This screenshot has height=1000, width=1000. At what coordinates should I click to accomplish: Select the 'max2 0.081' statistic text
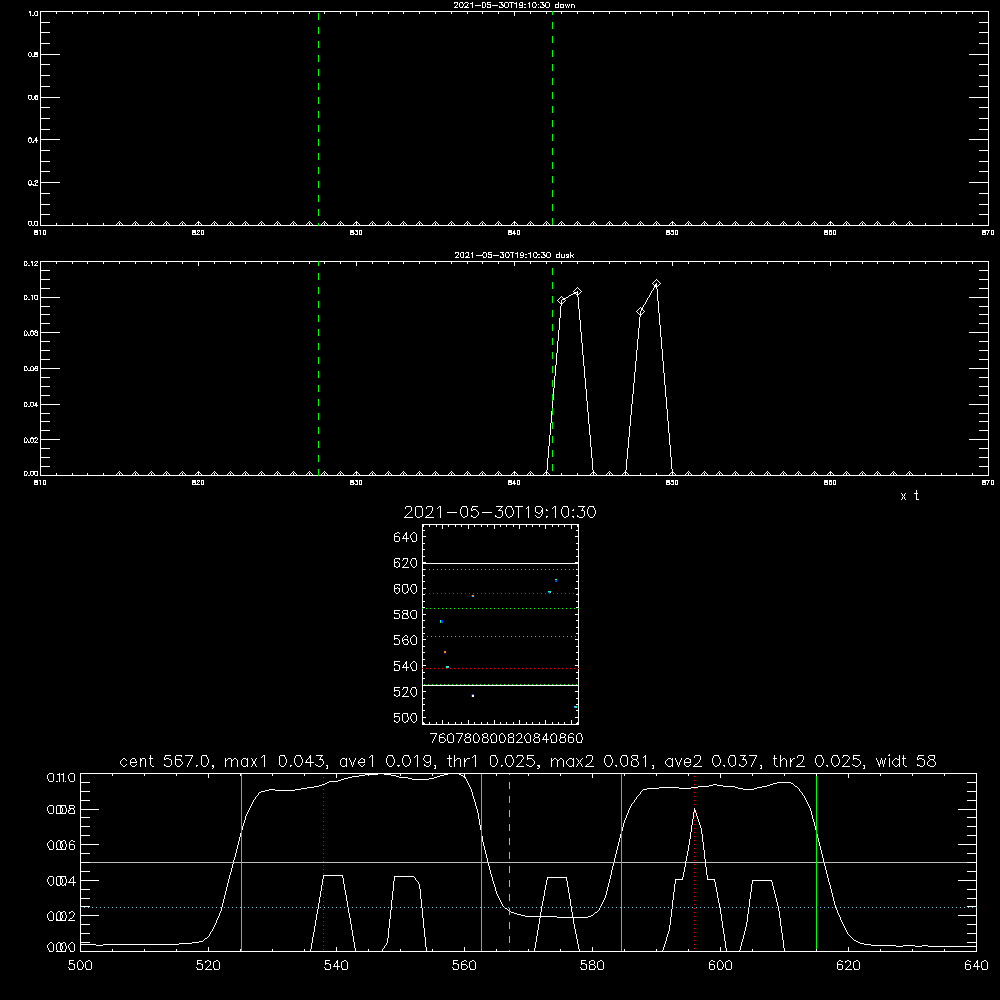coord(599,761)
